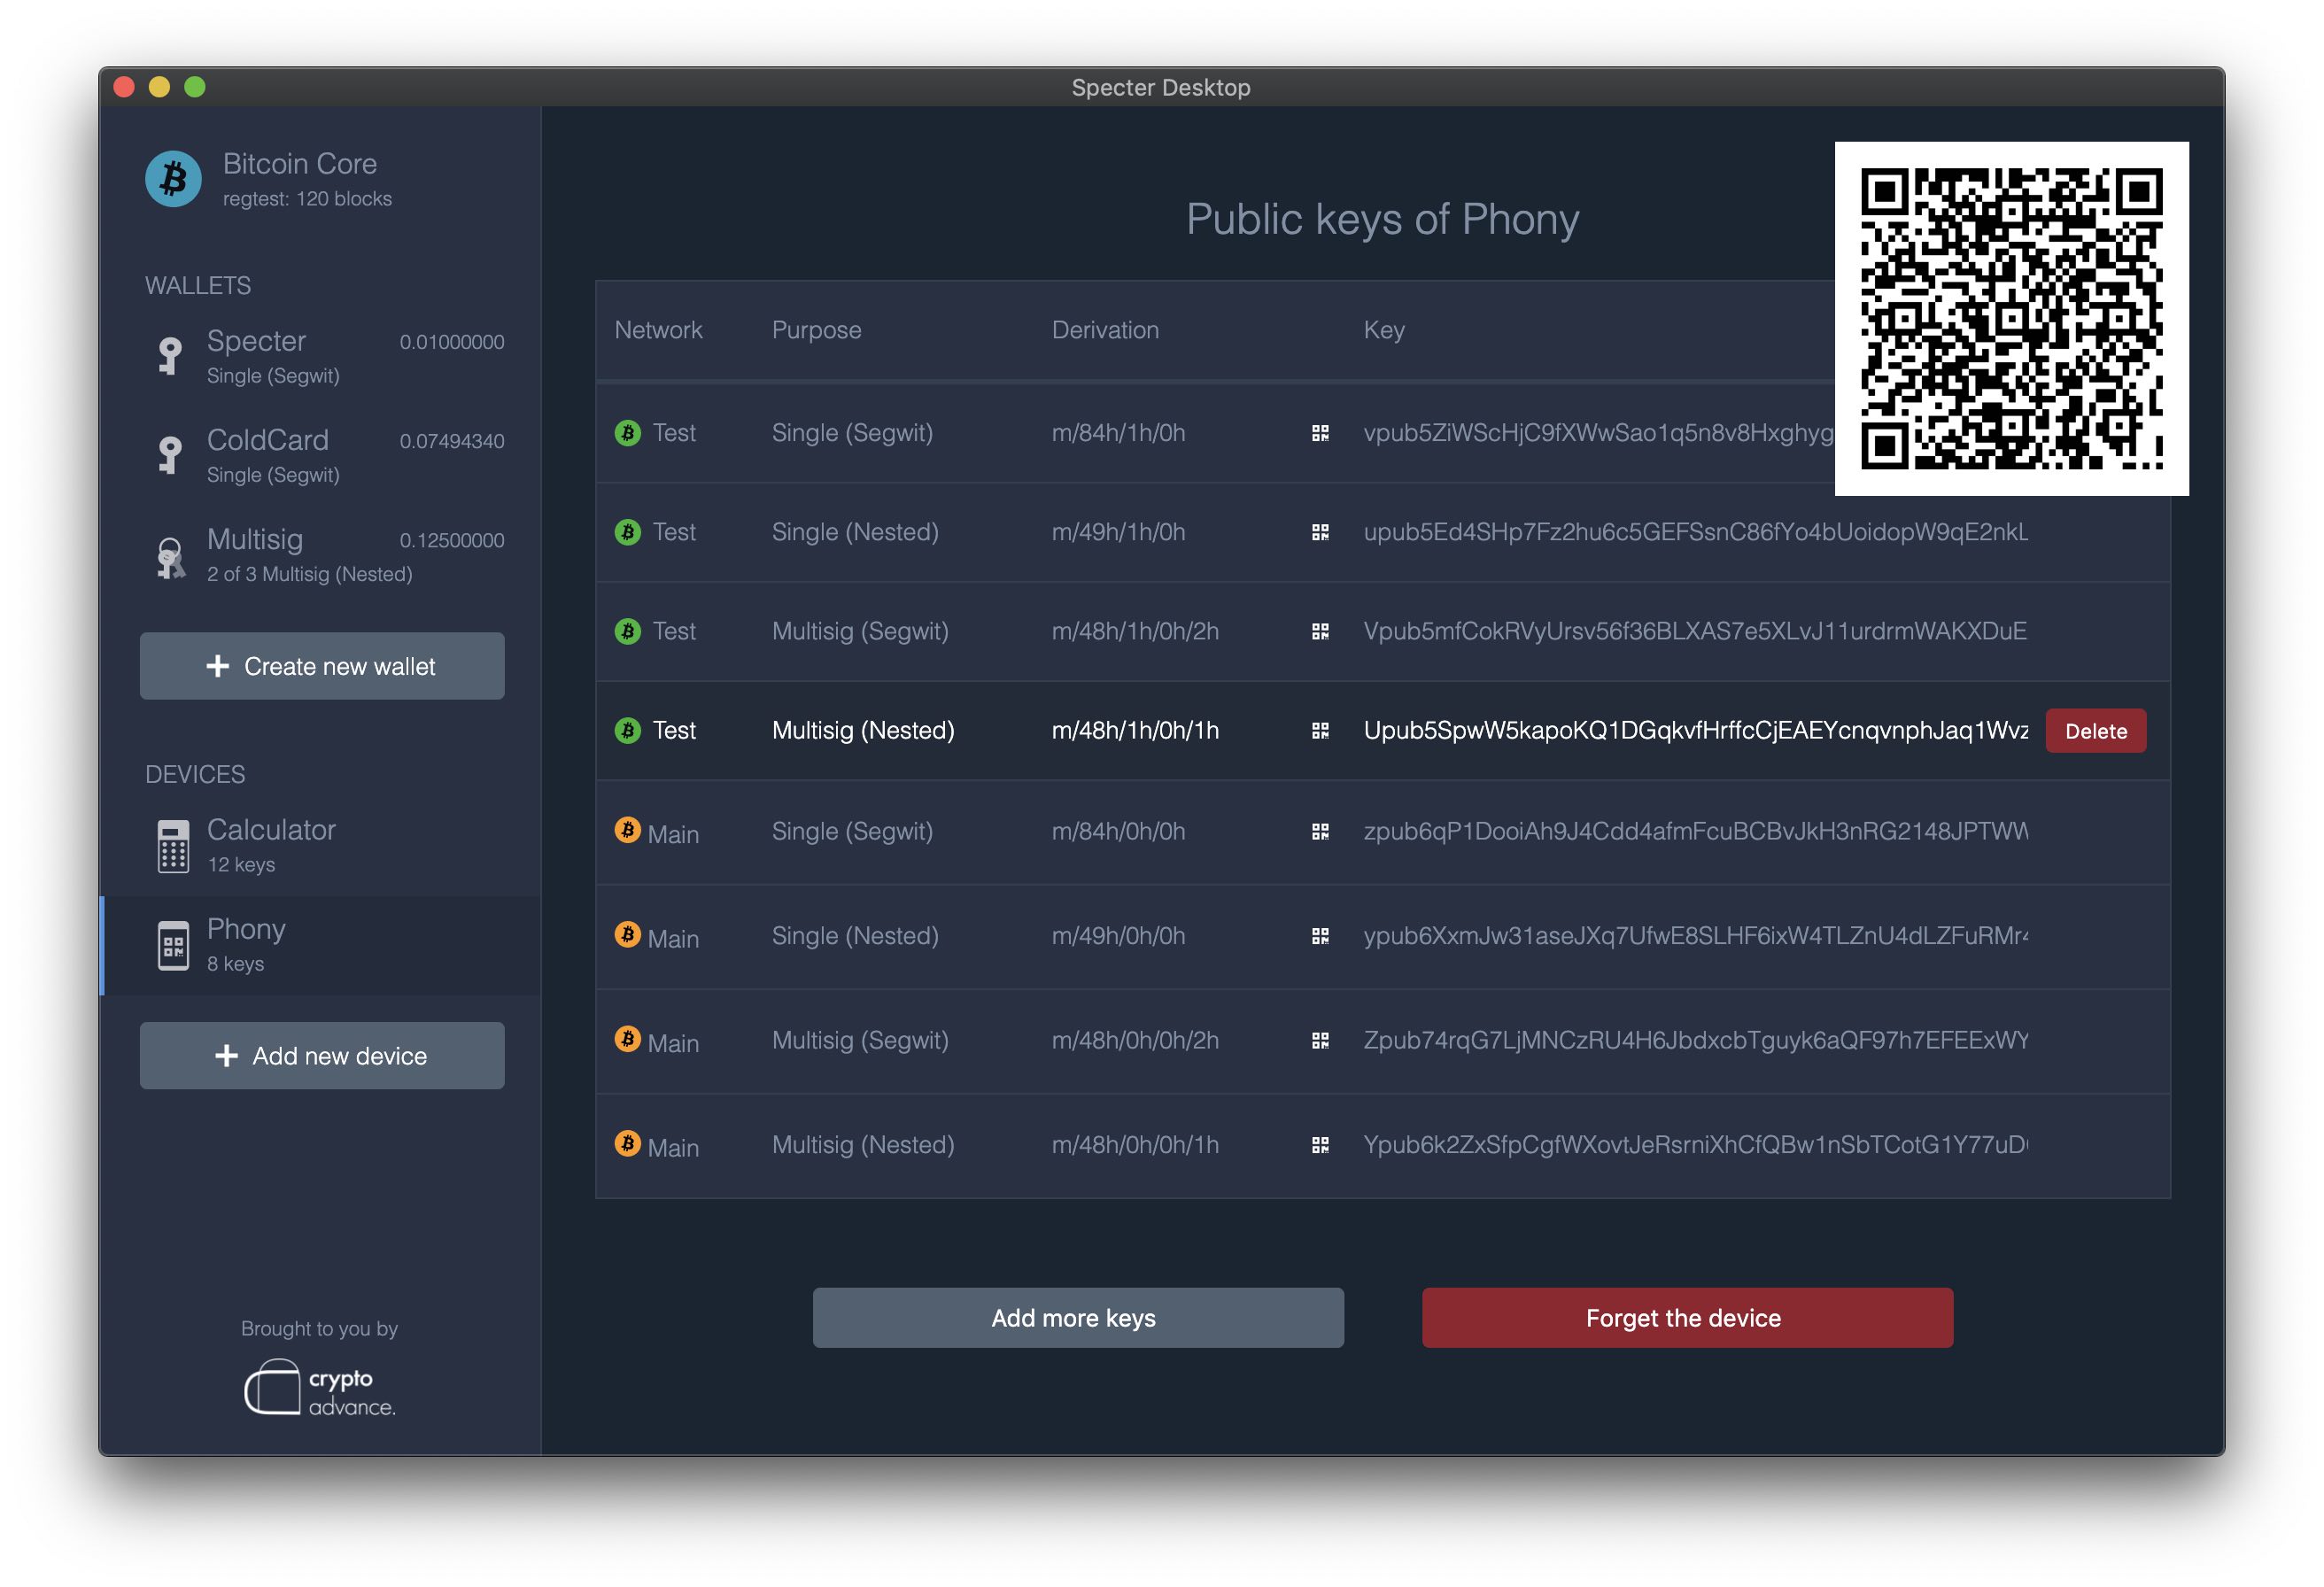Show QR code for m/48h/0h/0h/2h key
This screenshot has height=1587, width=2324.
click(x=1320, y=1041)
